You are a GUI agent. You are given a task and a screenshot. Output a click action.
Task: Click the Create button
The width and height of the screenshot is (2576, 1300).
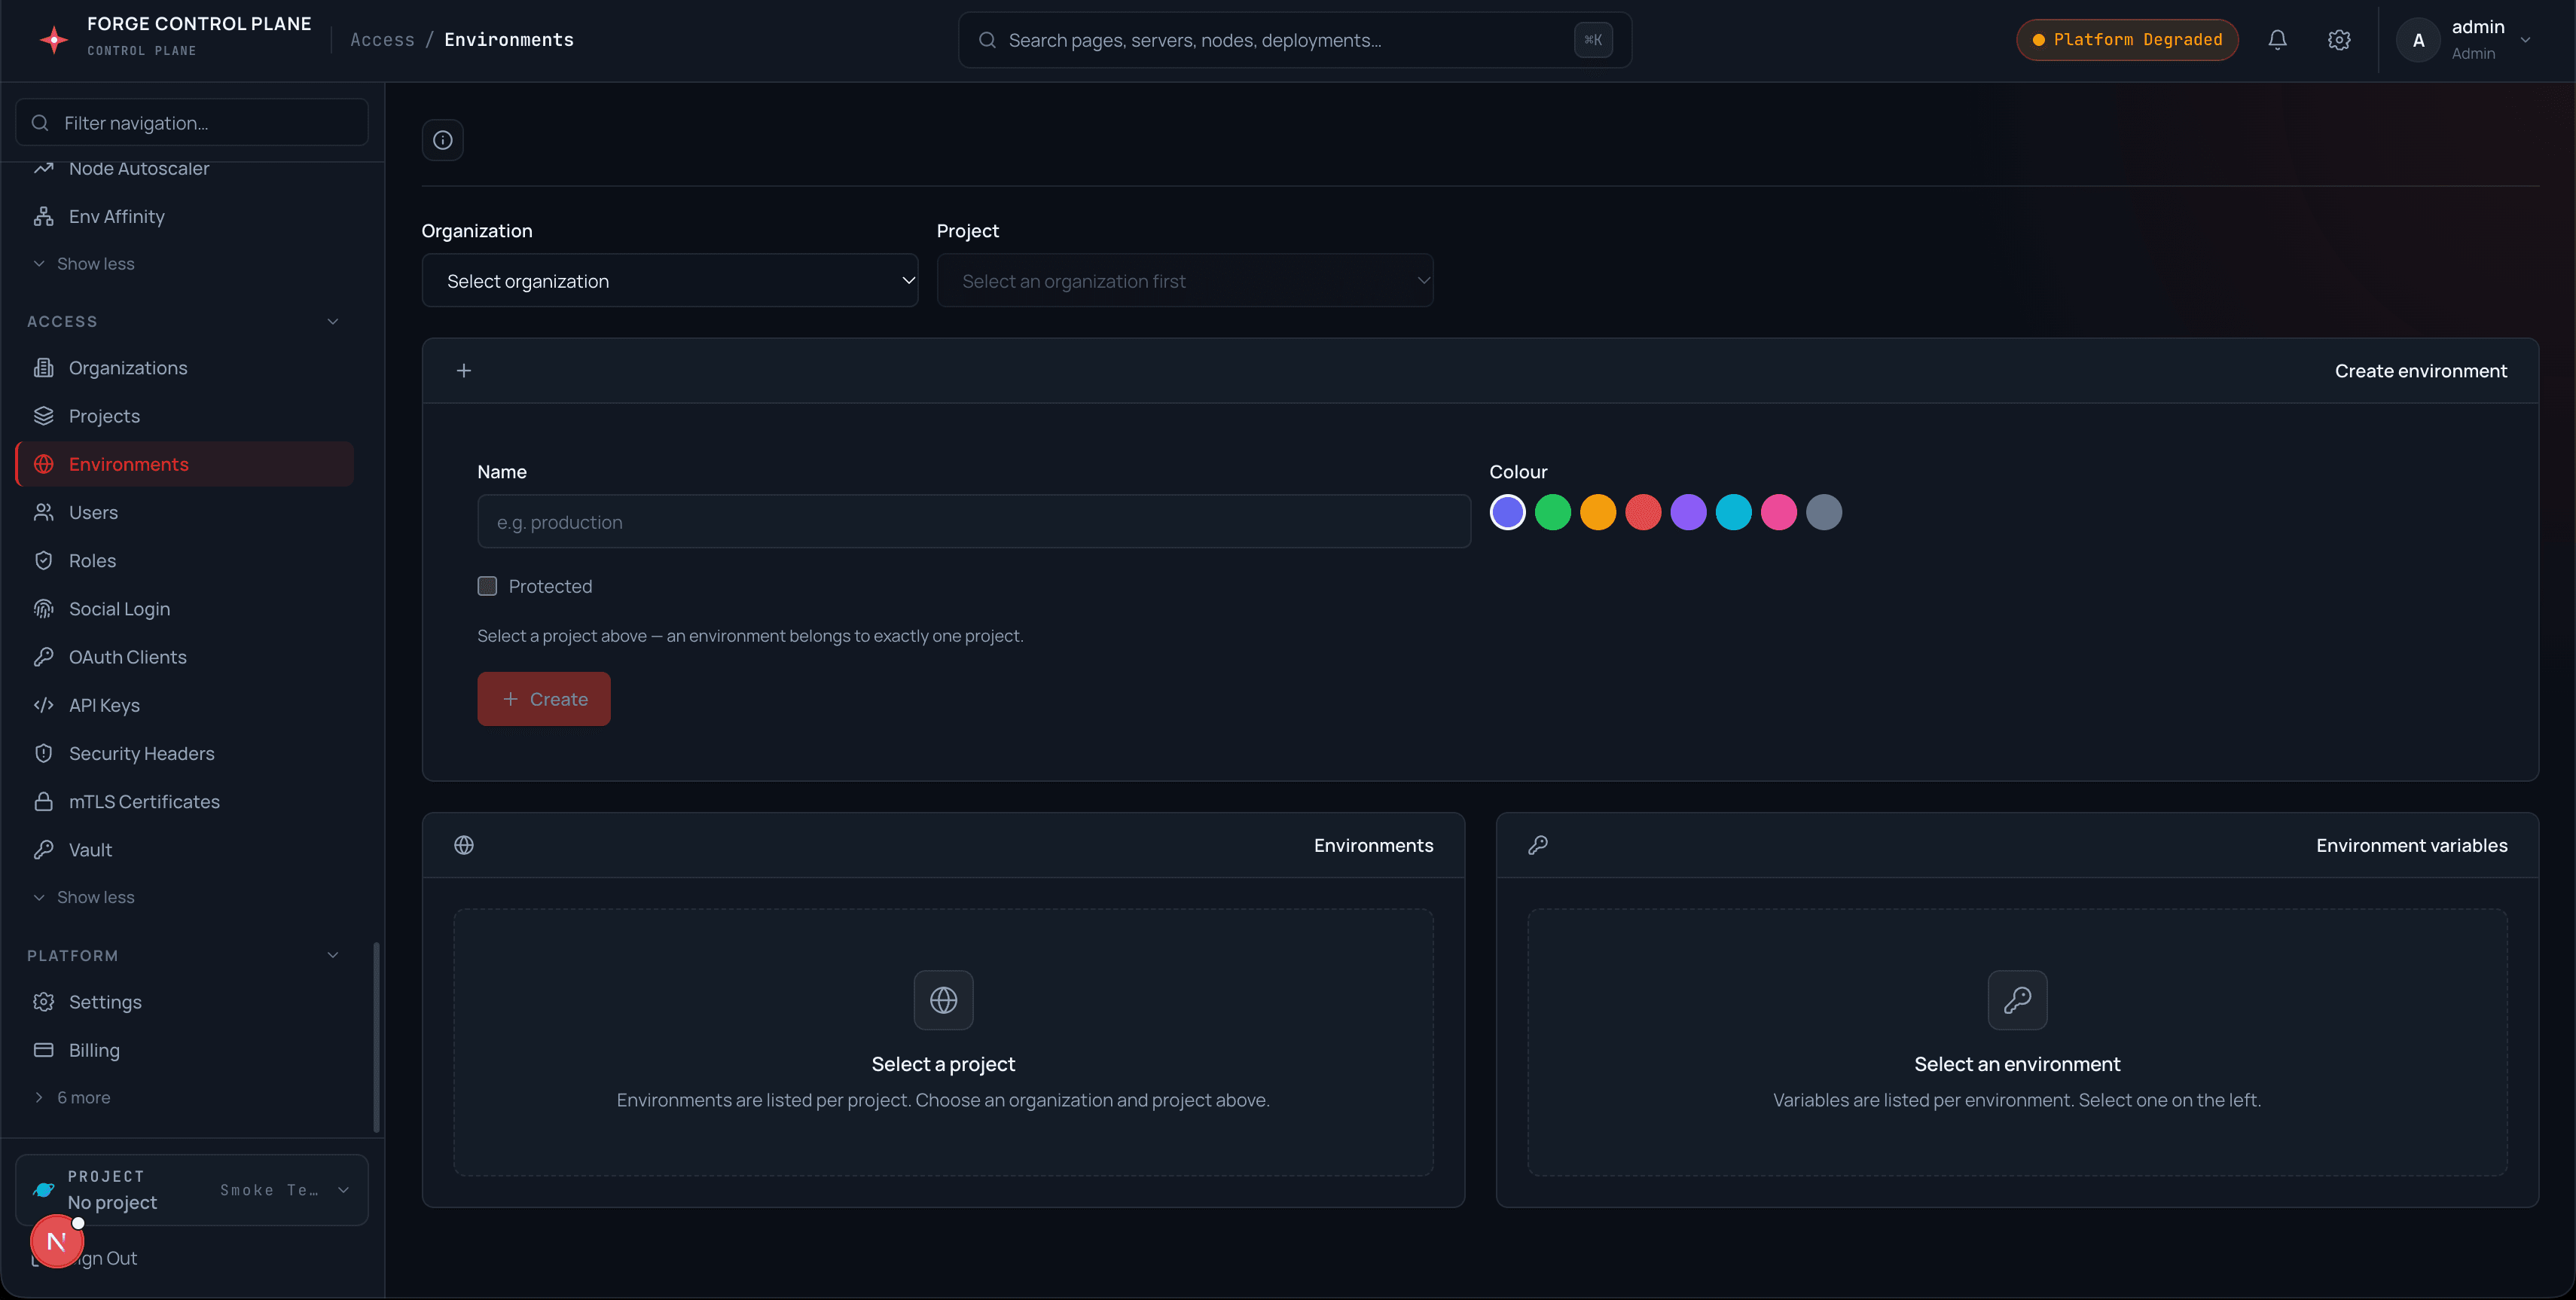[x=544, y=699]
